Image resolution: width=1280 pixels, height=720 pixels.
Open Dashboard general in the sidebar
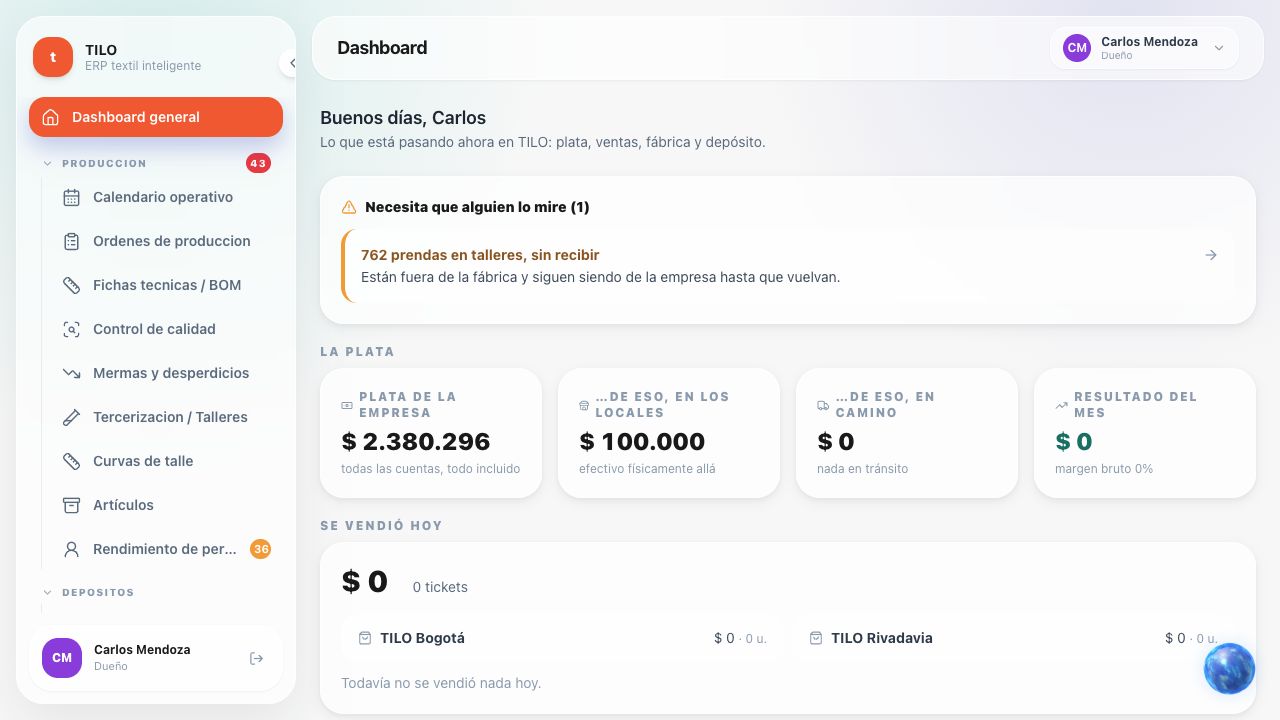pyautogui.click(x=156, y=117)
